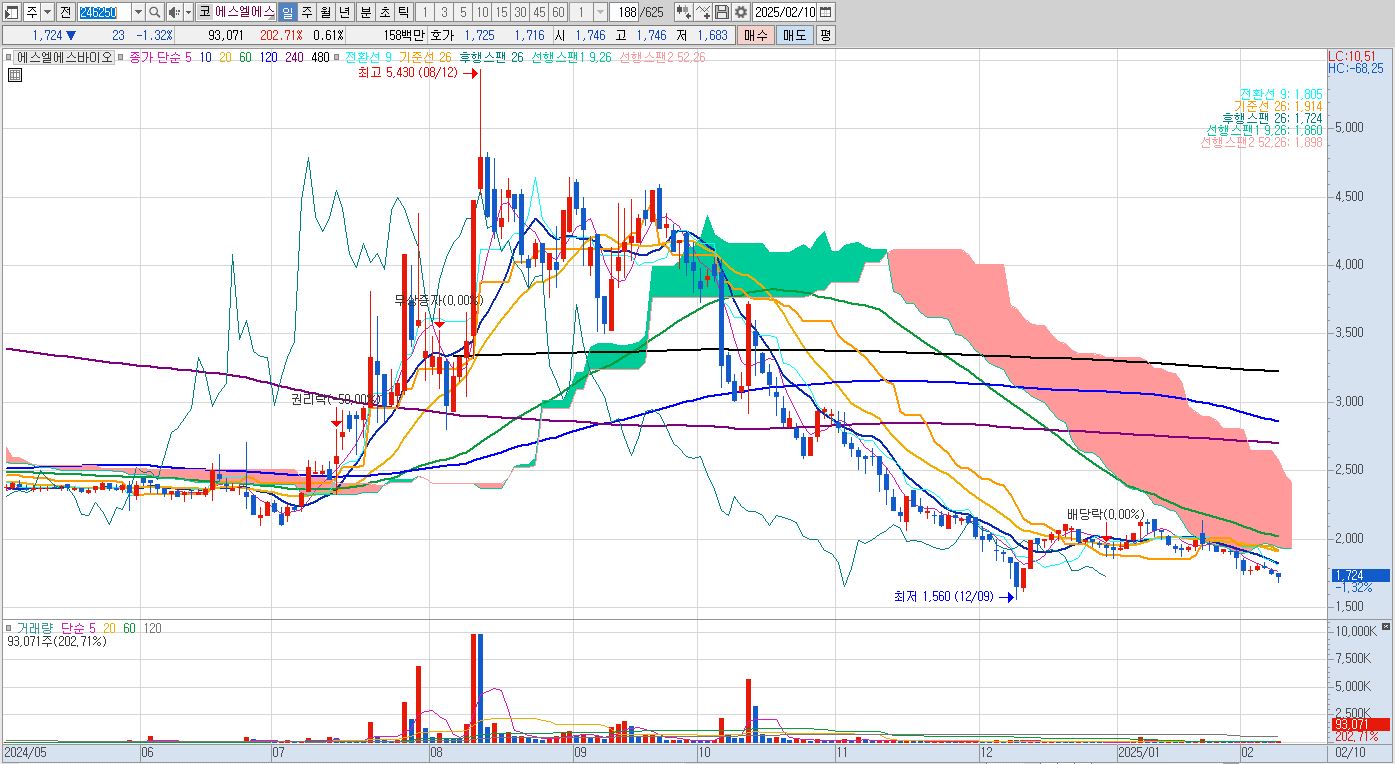Image resolution: width=1395 pixels, height=764 pixels.
Task: Toggle the small square before 종가 단순 legend
Action: pos(120,57)
